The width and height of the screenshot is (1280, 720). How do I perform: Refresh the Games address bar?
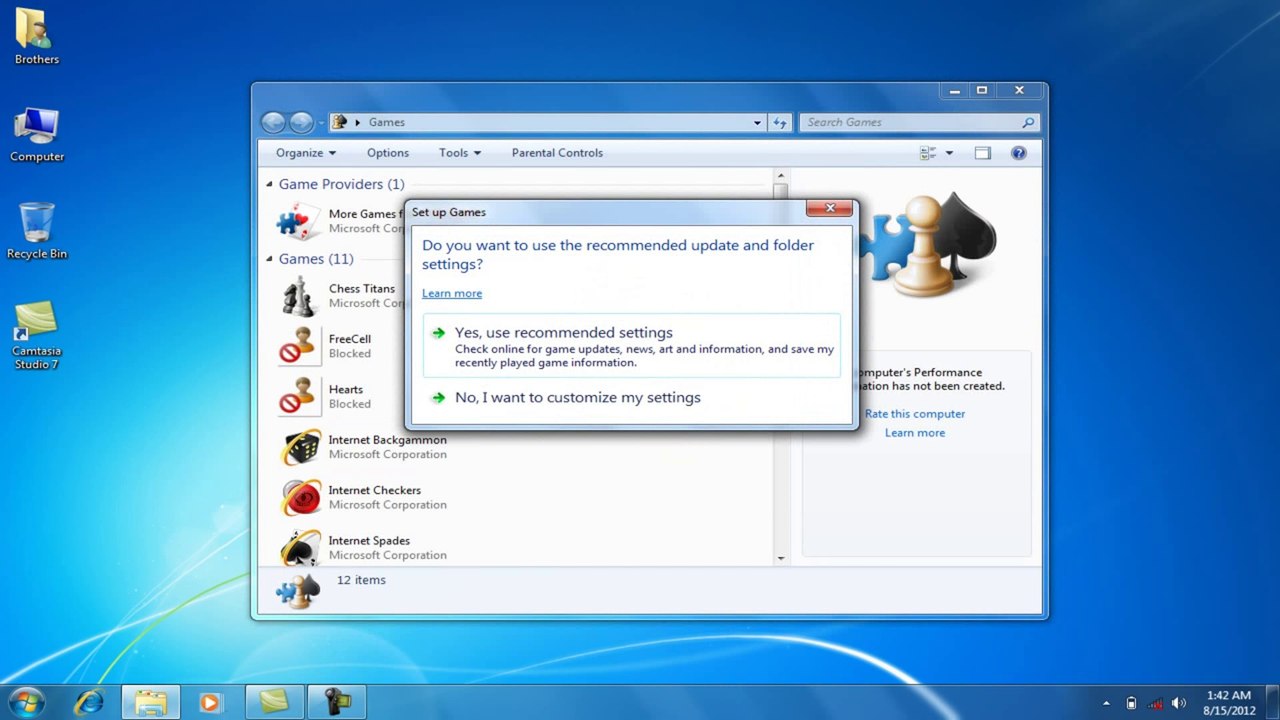coord(780,122)
